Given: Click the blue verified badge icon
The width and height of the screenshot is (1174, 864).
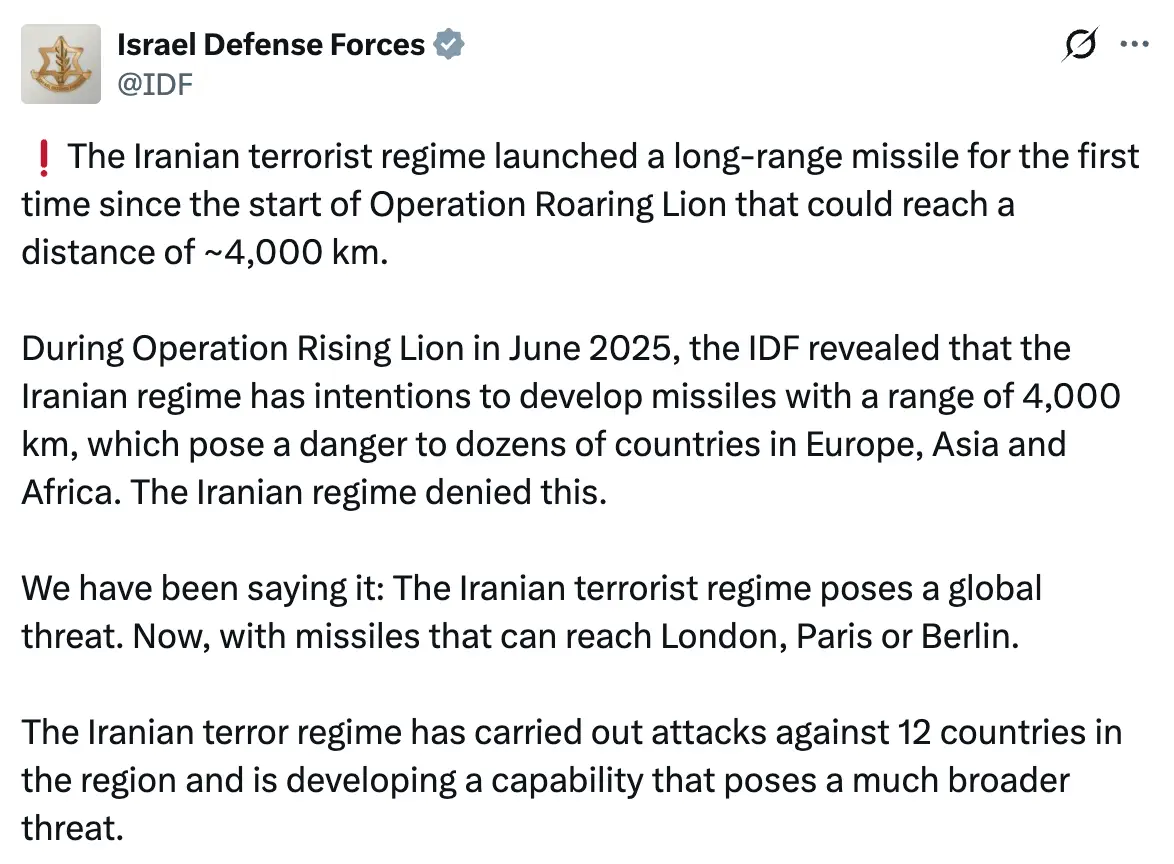Looking at the screenshot, I should point(449,43).
